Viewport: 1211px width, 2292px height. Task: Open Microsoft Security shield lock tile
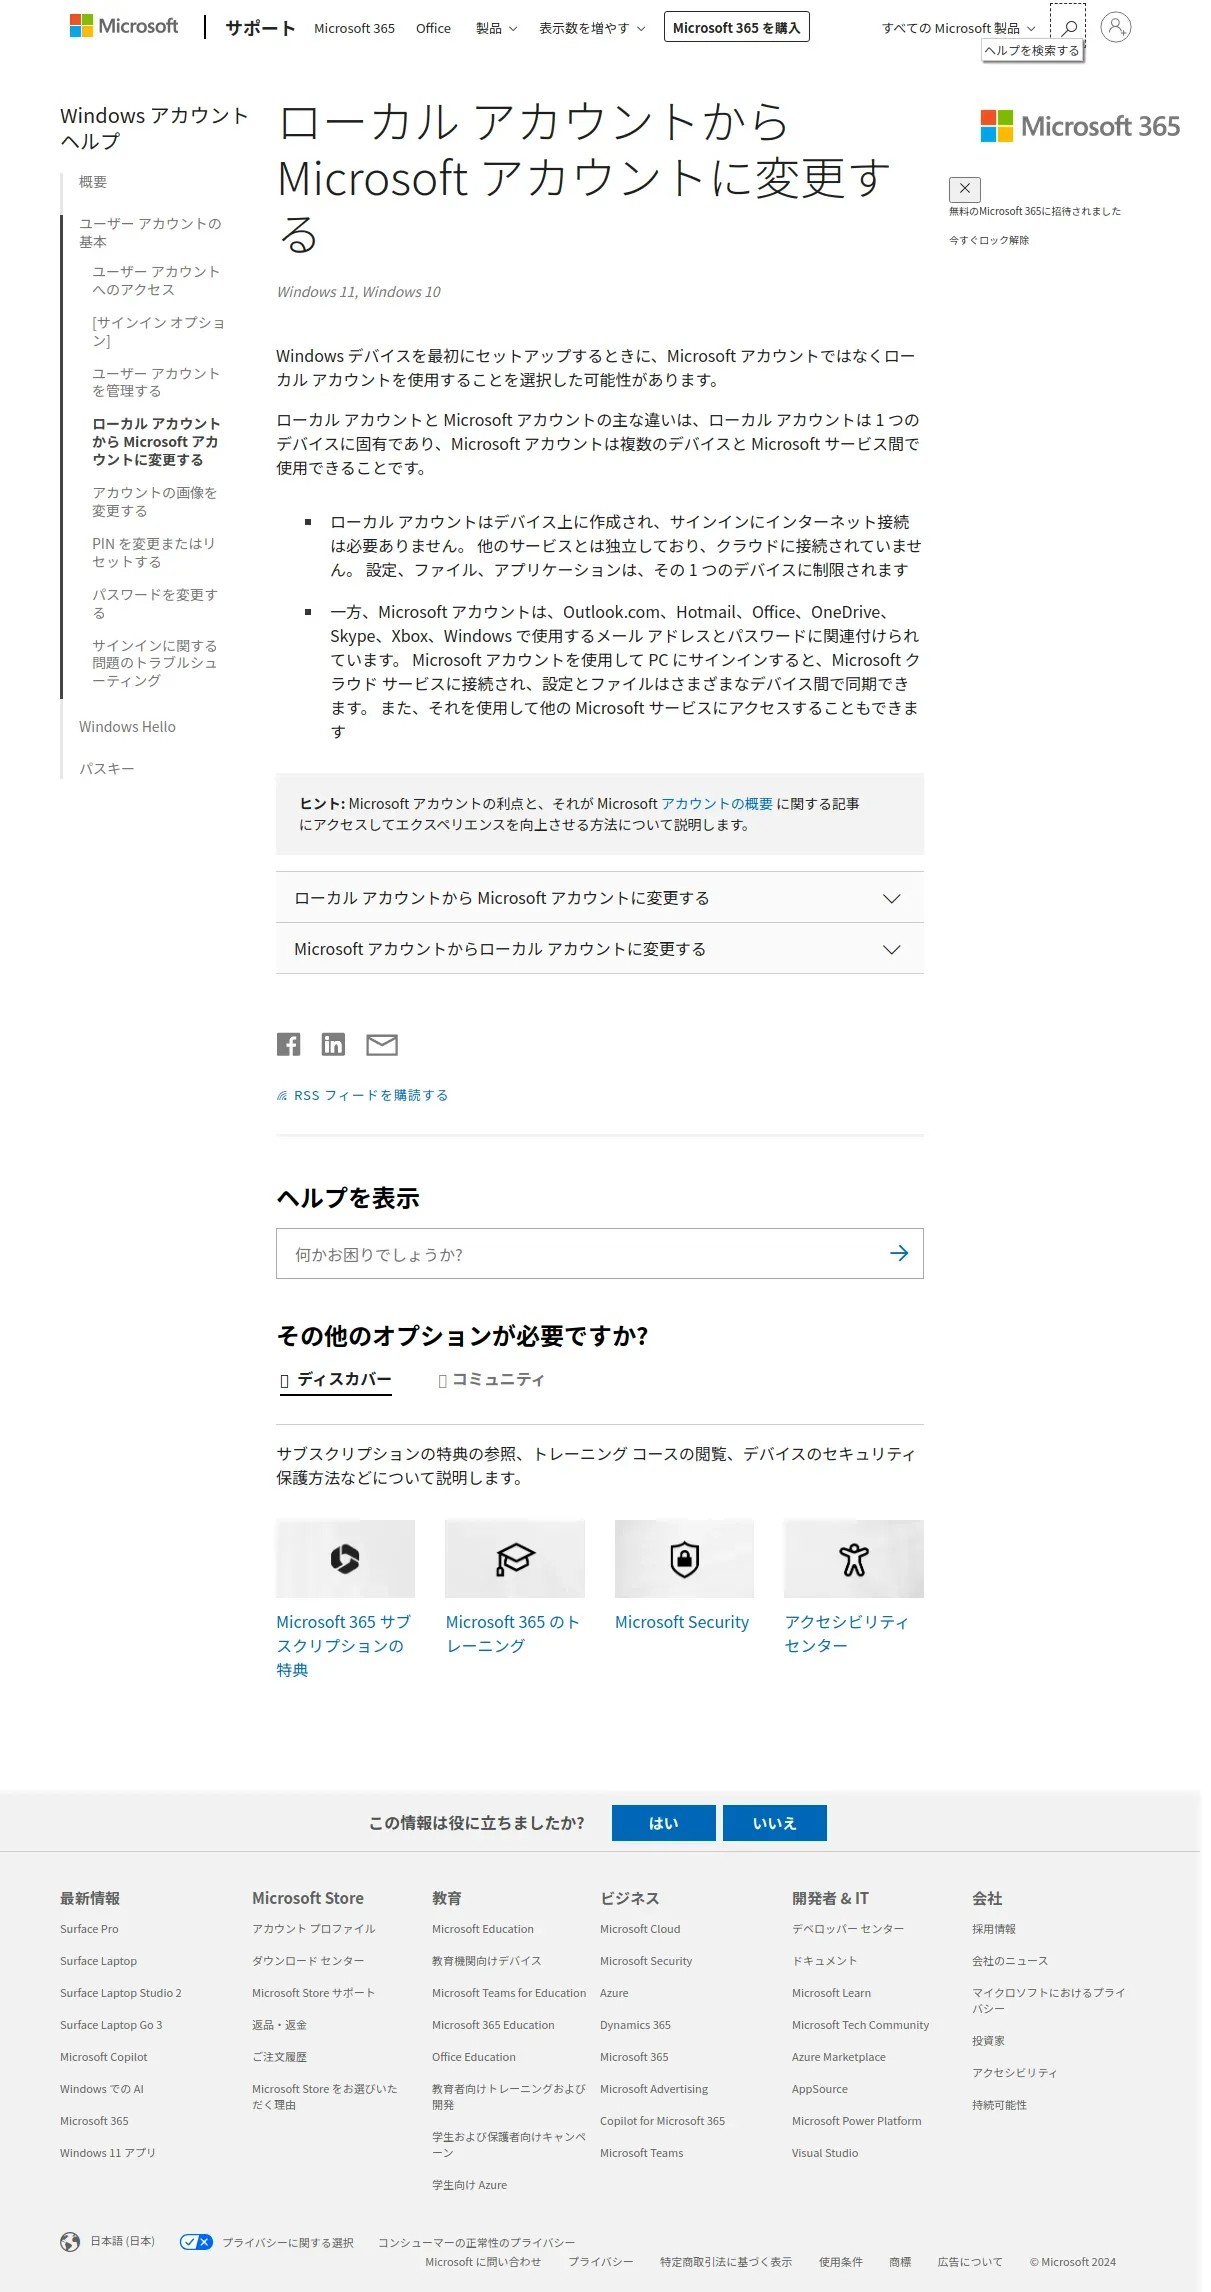(684, 1558)
